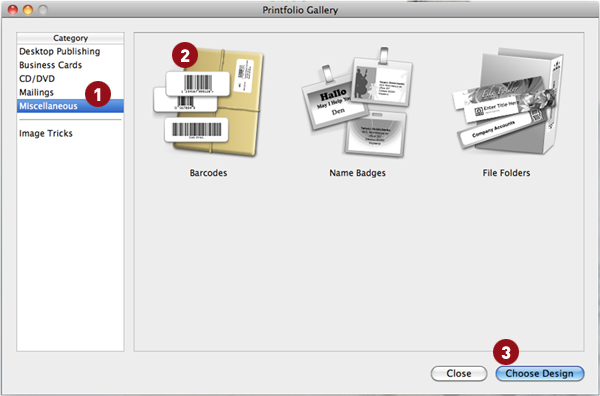
Task: Click the Category column header
Action: (70, 38)
